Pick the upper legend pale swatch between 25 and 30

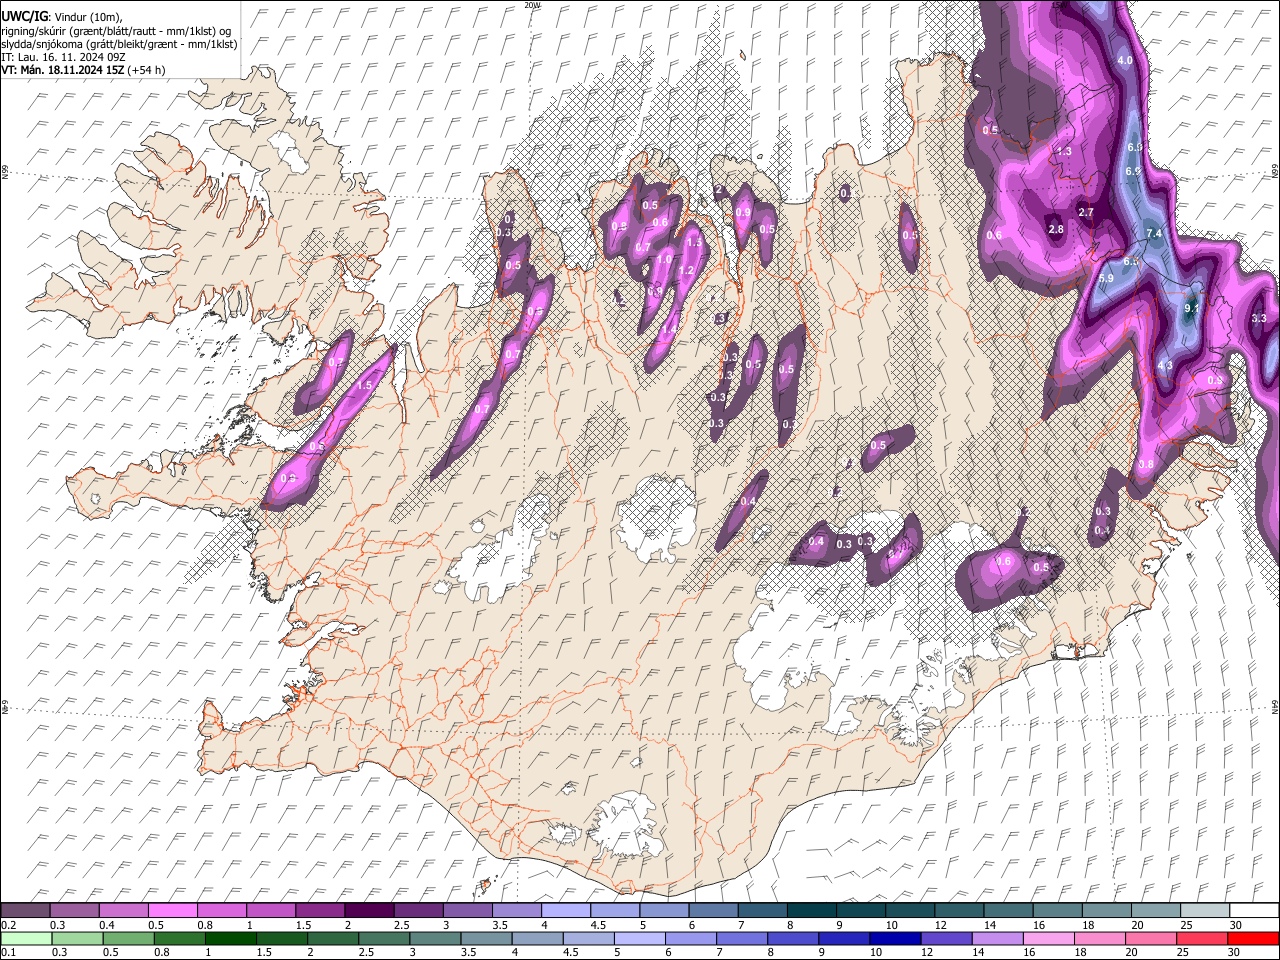(1205, 910)
